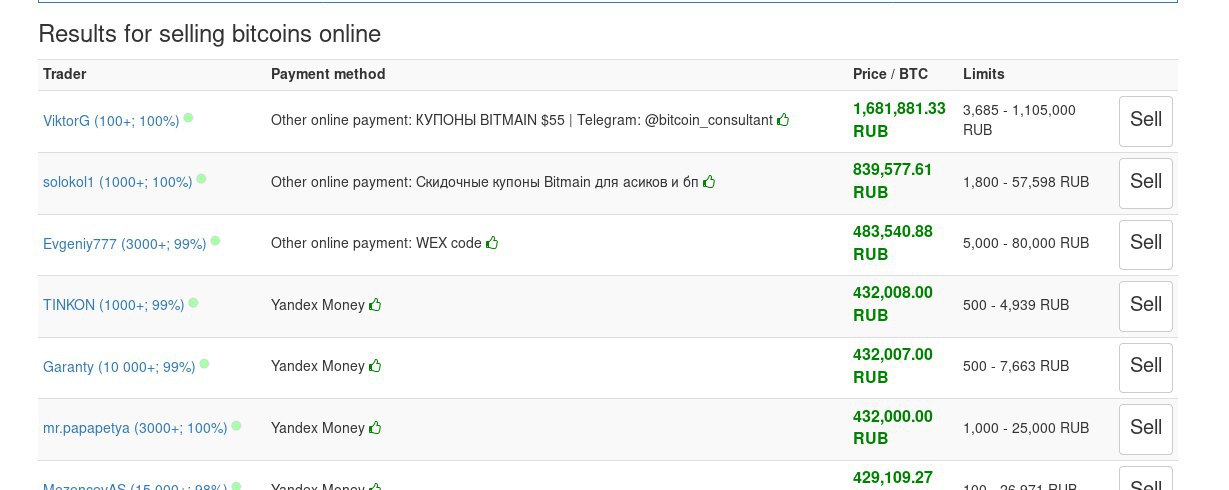1229x490 pixels.
Task: Click the Payment method column header
Action: tap(328, 74)
